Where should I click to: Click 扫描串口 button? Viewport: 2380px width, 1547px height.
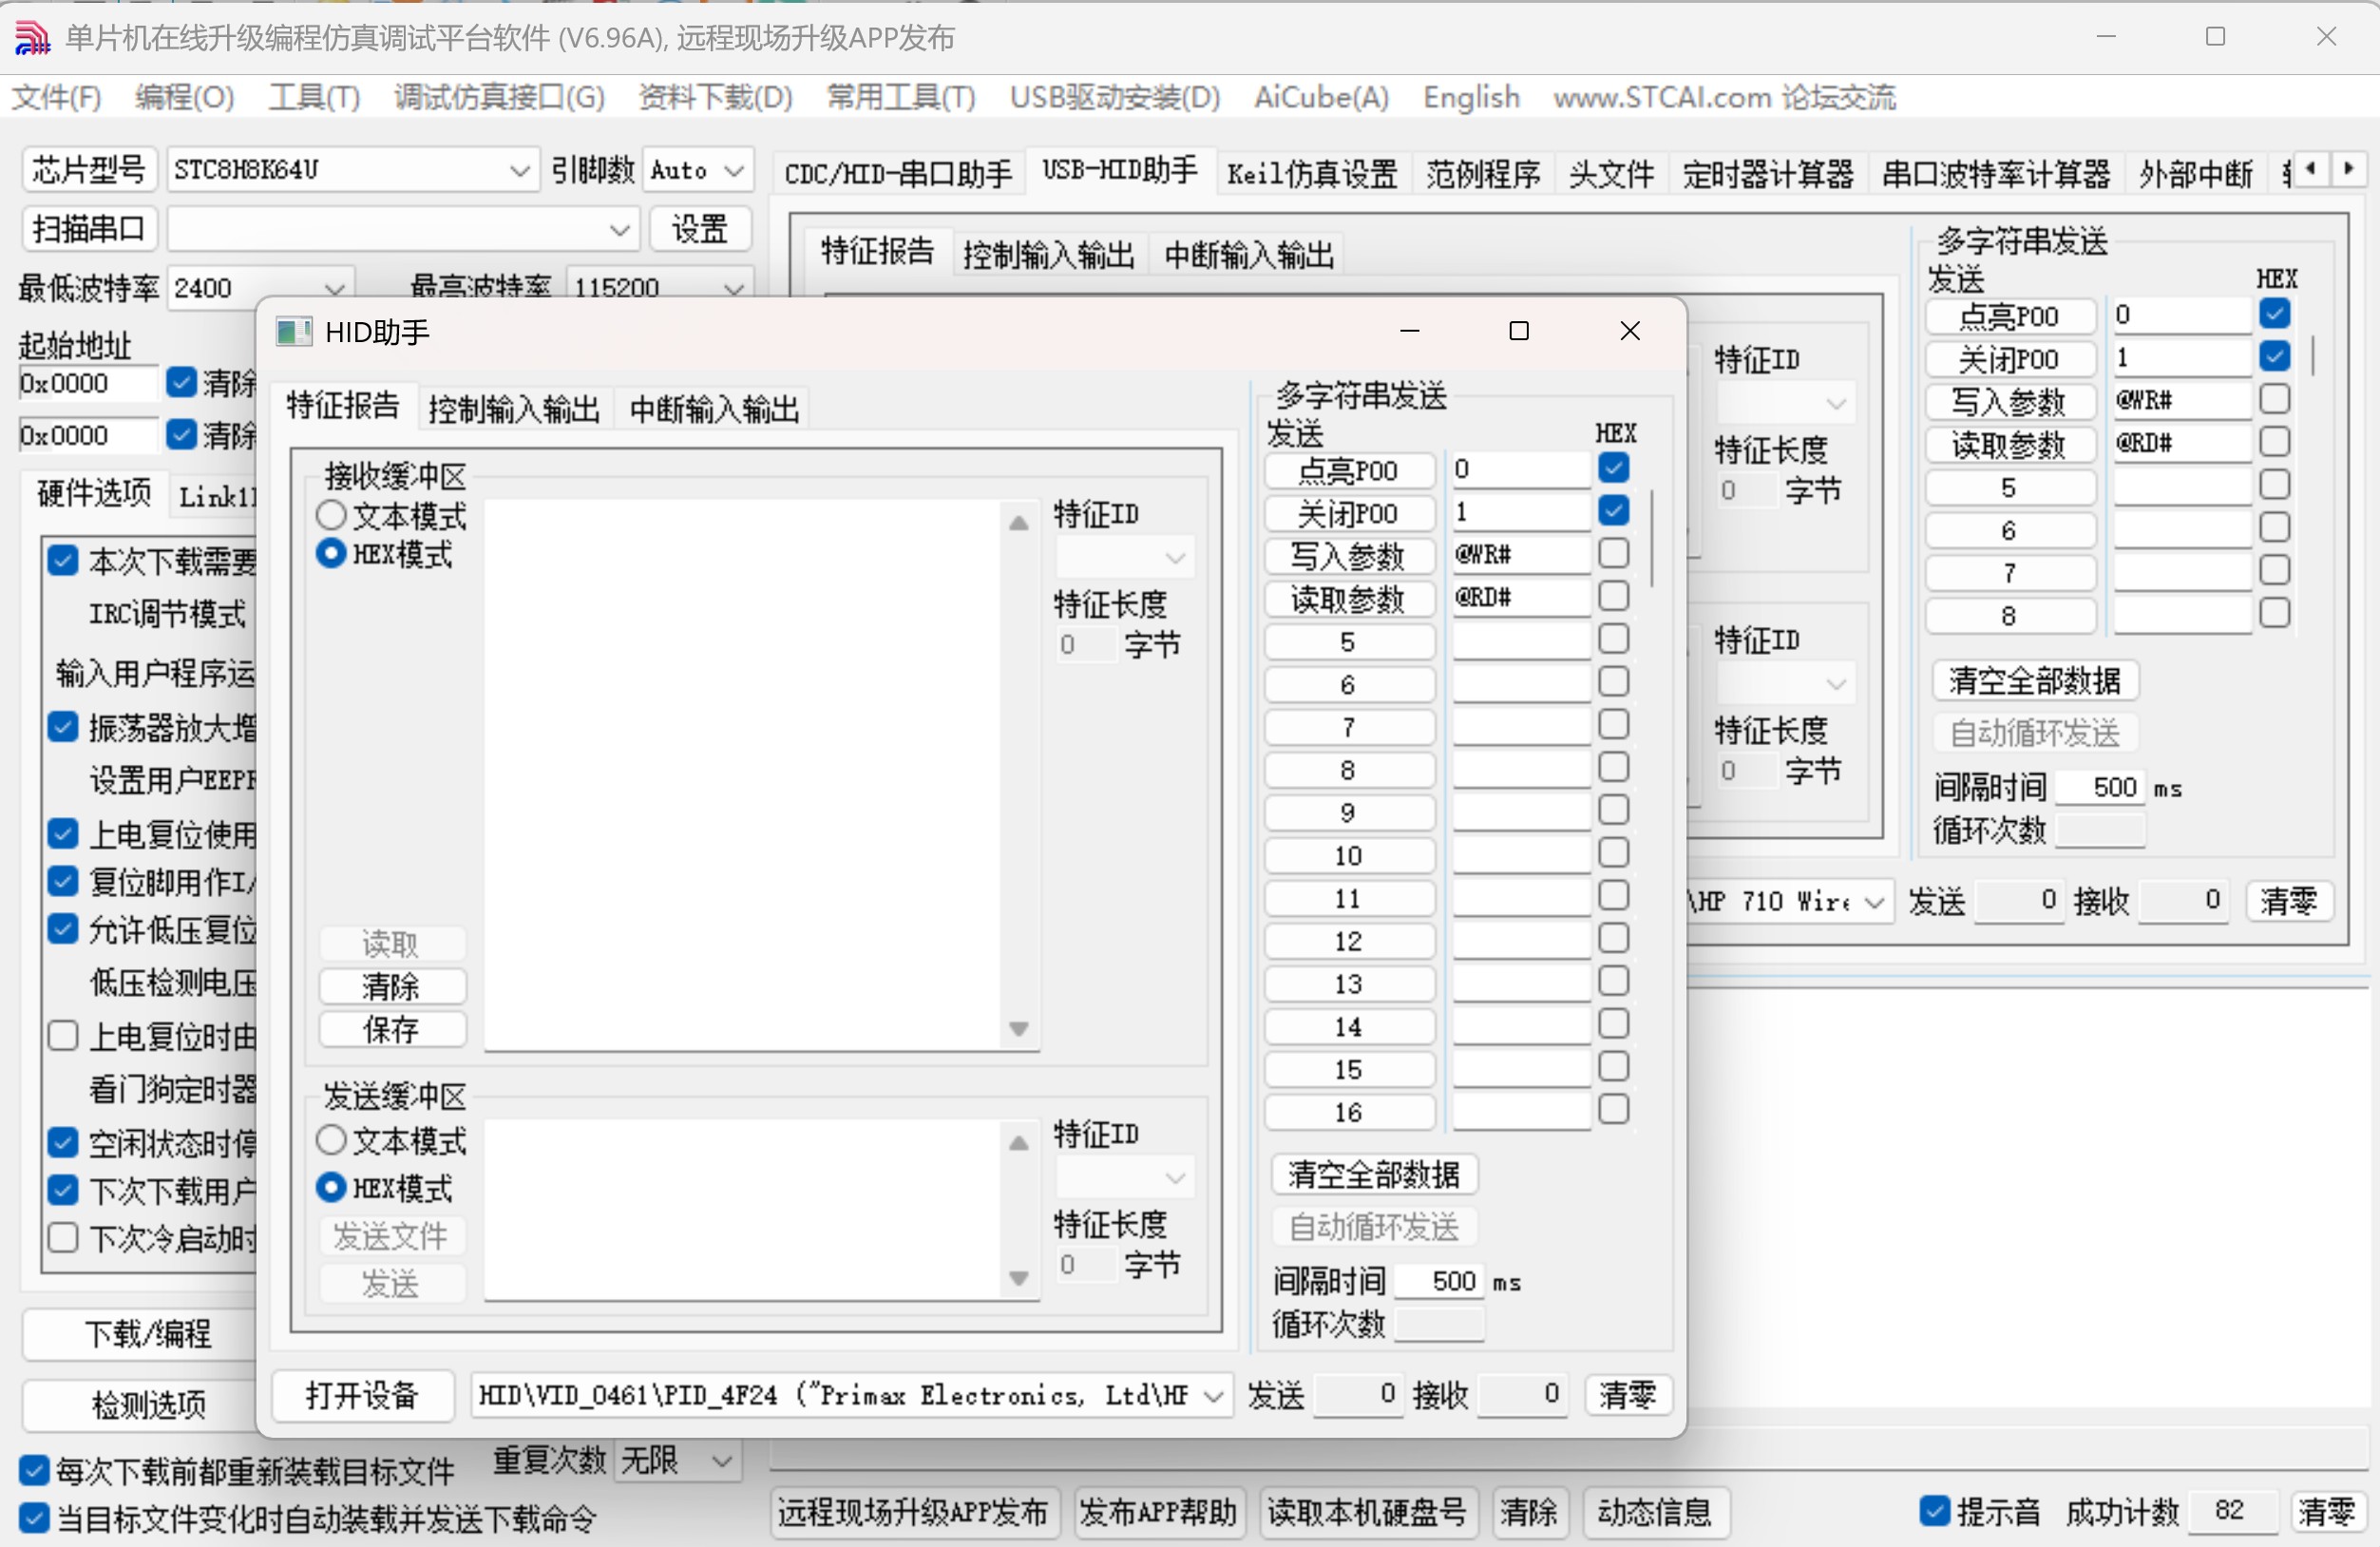[x=89, y=230]
